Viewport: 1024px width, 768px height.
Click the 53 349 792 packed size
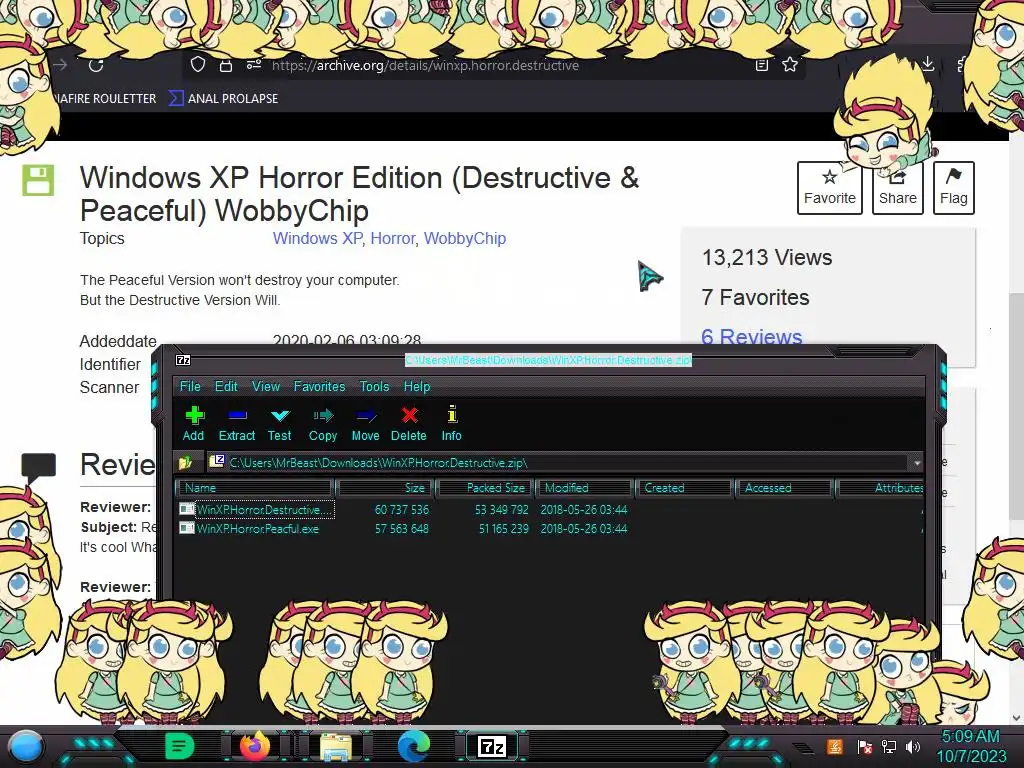[x=501, y=509]
